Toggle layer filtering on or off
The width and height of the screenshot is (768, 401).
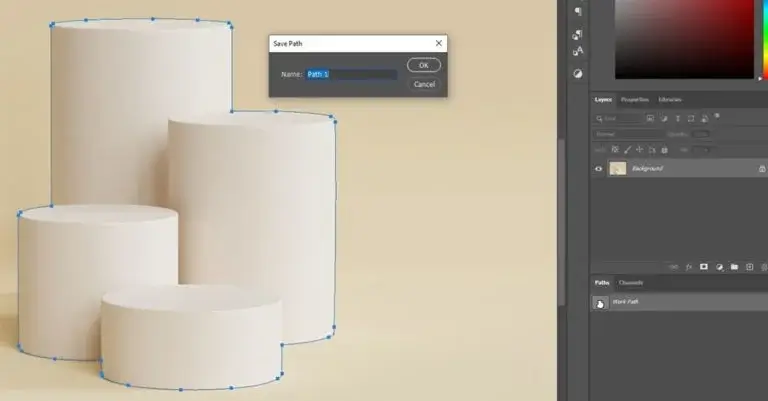(717, 116)
